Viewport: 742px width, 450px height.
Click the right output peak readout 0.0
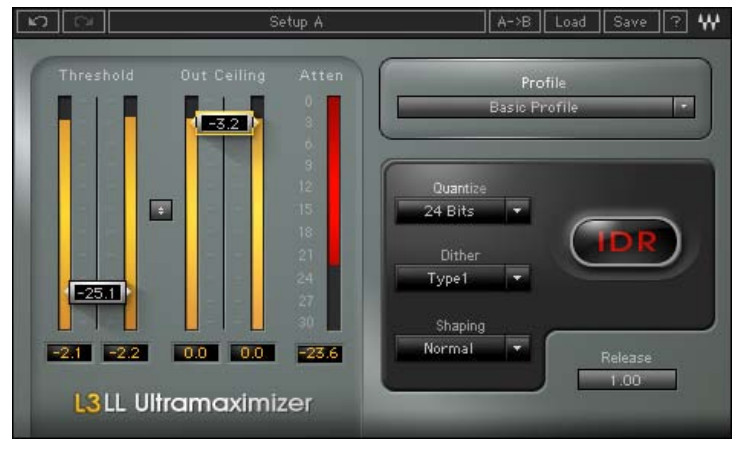coord(252,353)
